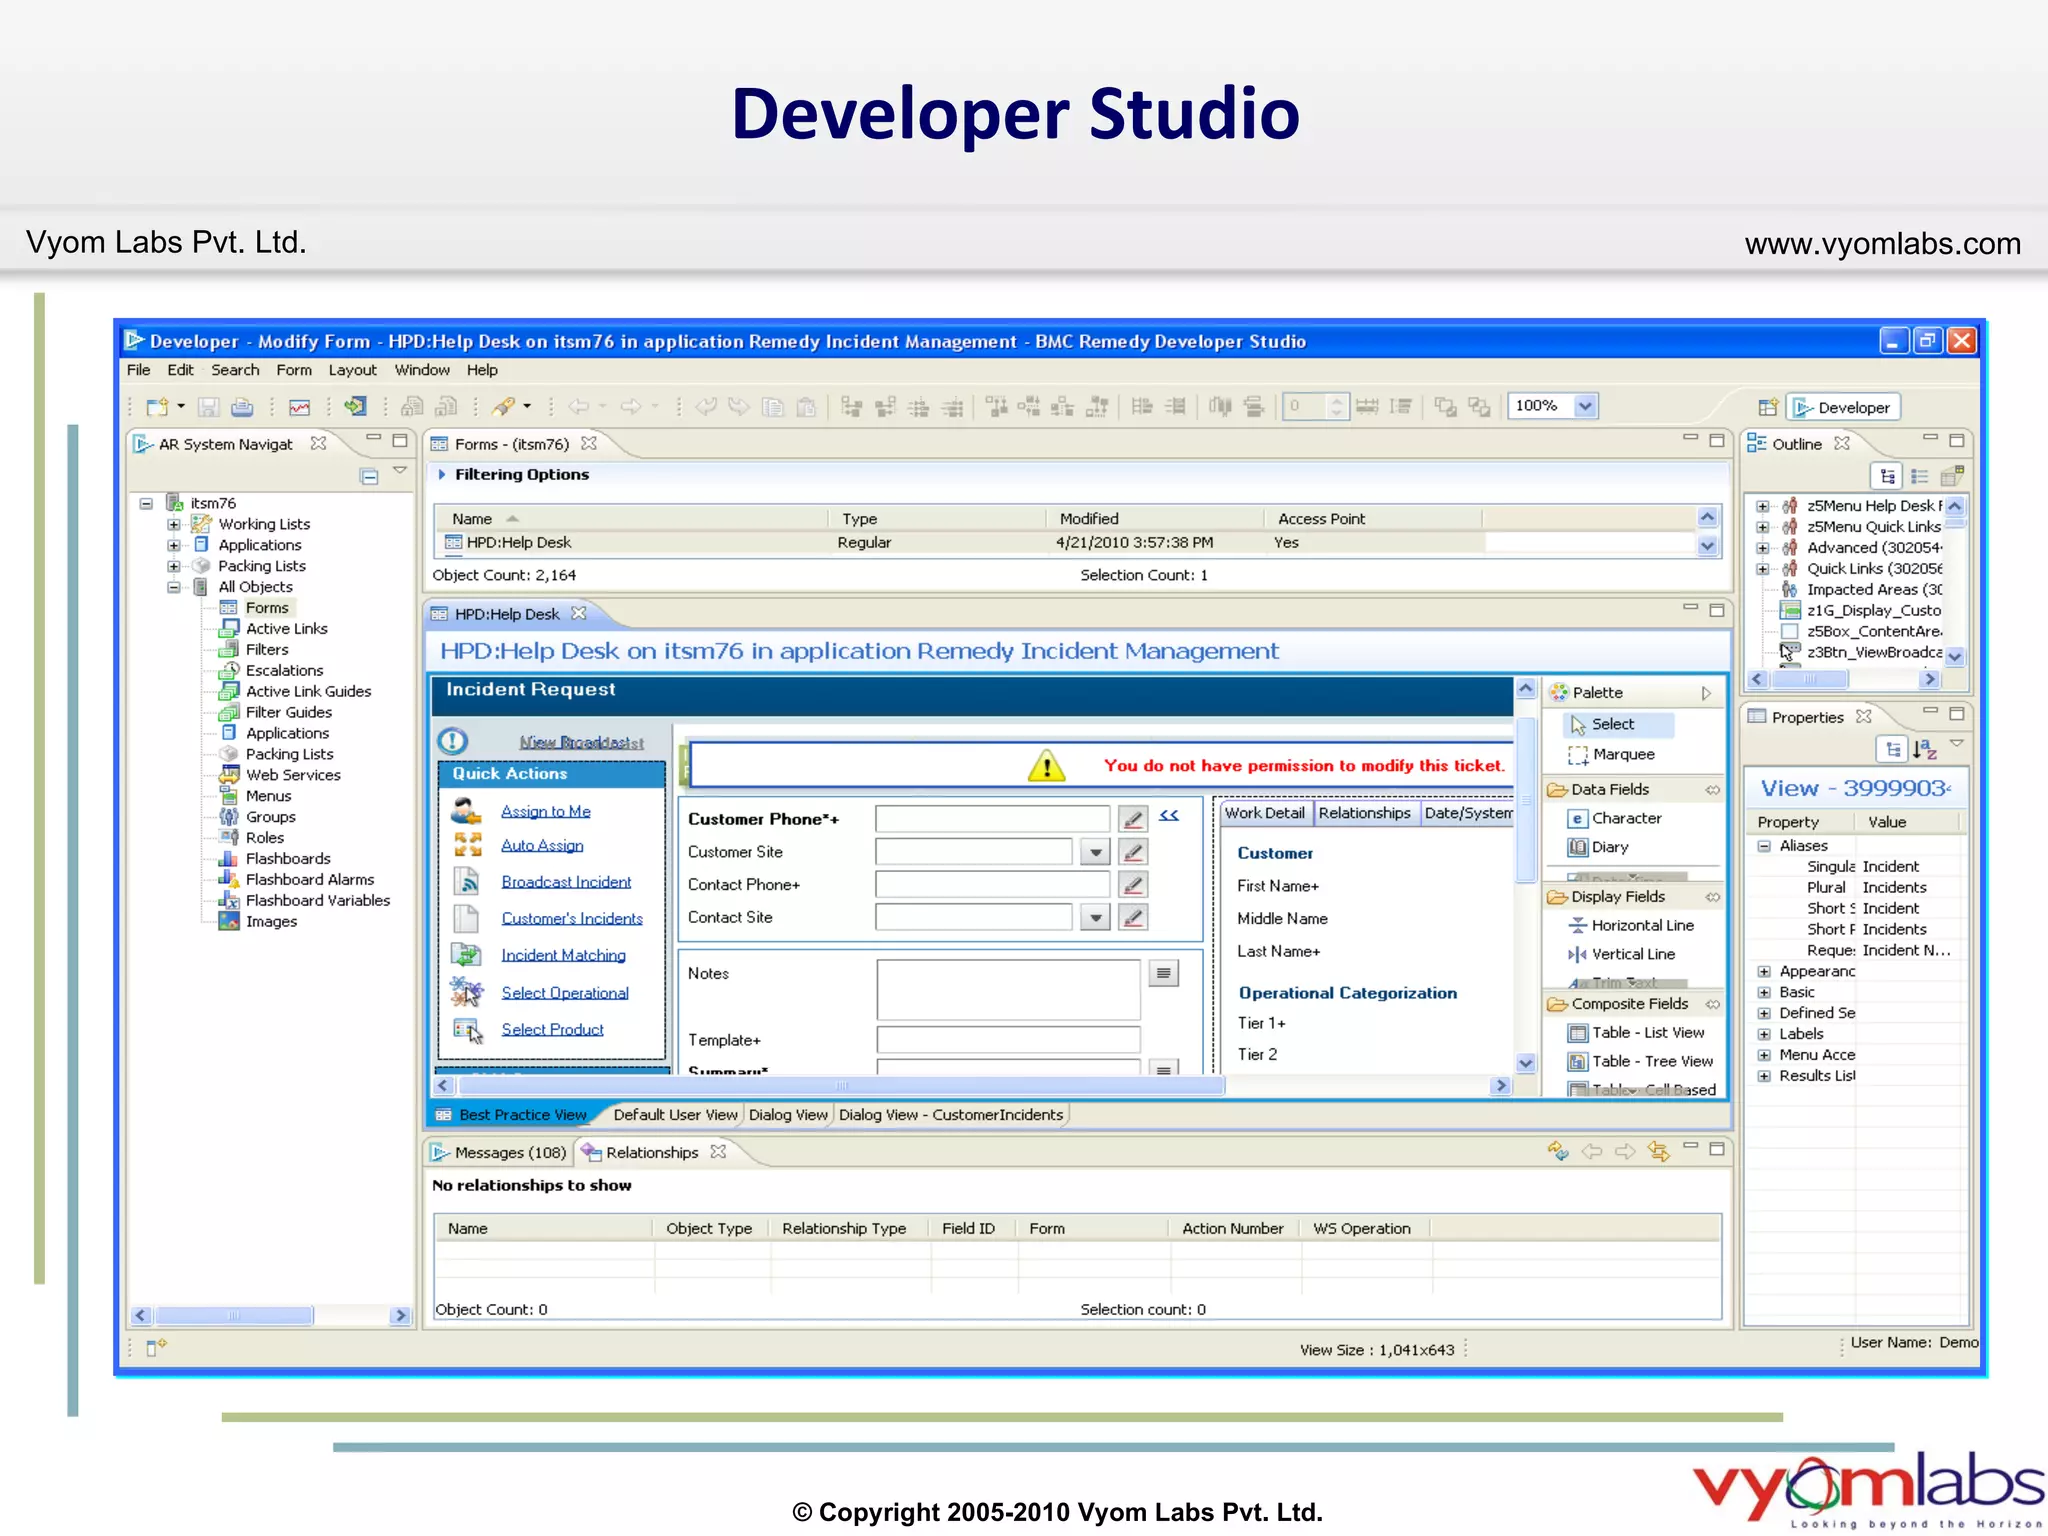Viewport: 2048px width, 1536px height.
Task: Open the Messages (108) tab
Action: click(x=500, y=1152)
